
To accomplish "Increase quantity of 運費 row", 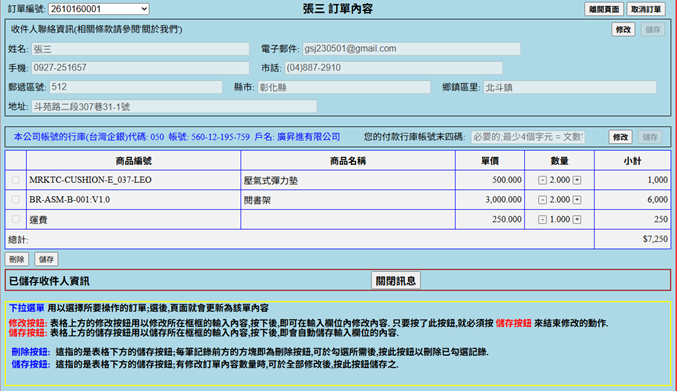I will (577, 220).
